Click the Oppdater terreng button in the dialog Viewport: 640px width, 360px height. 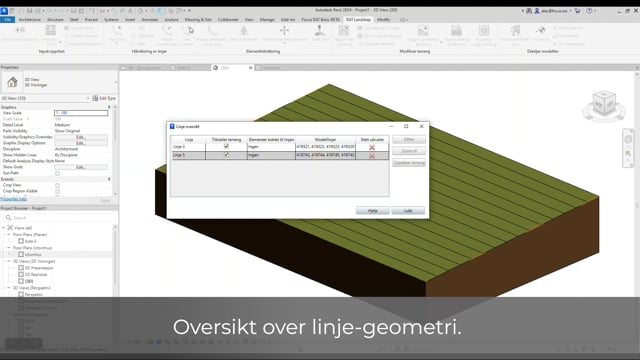(x=409, y=163)
